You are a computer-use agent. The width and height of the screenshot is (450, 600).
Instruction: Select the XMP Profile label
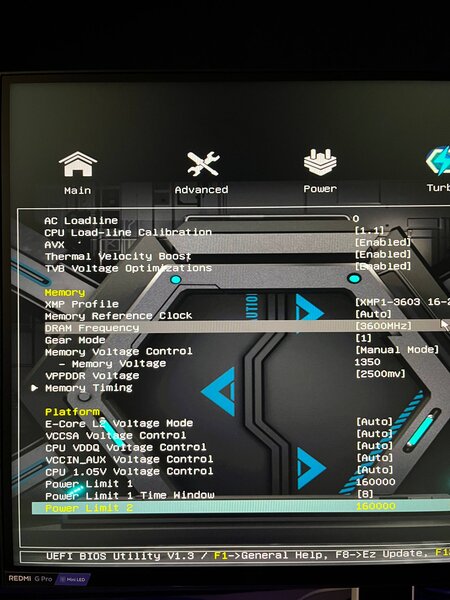pyautogui.click(x=82, y=305)
